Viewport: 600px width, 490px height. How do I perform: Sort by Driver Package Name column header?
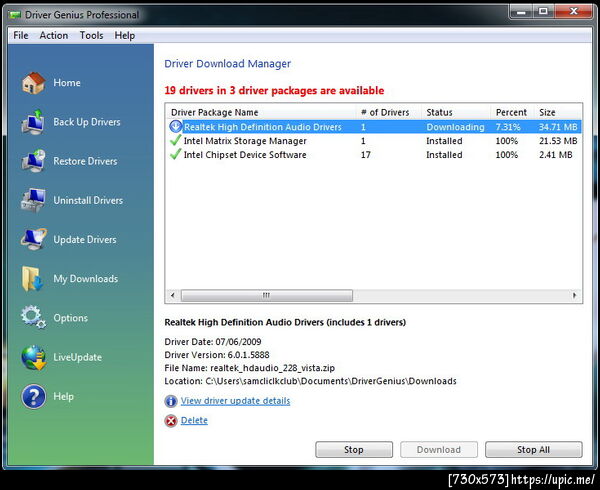[x=261, y=112]
